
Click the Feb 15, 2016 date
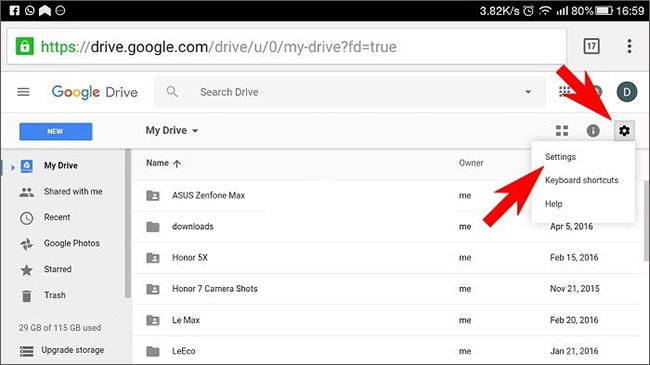click(x=574, y=258)
